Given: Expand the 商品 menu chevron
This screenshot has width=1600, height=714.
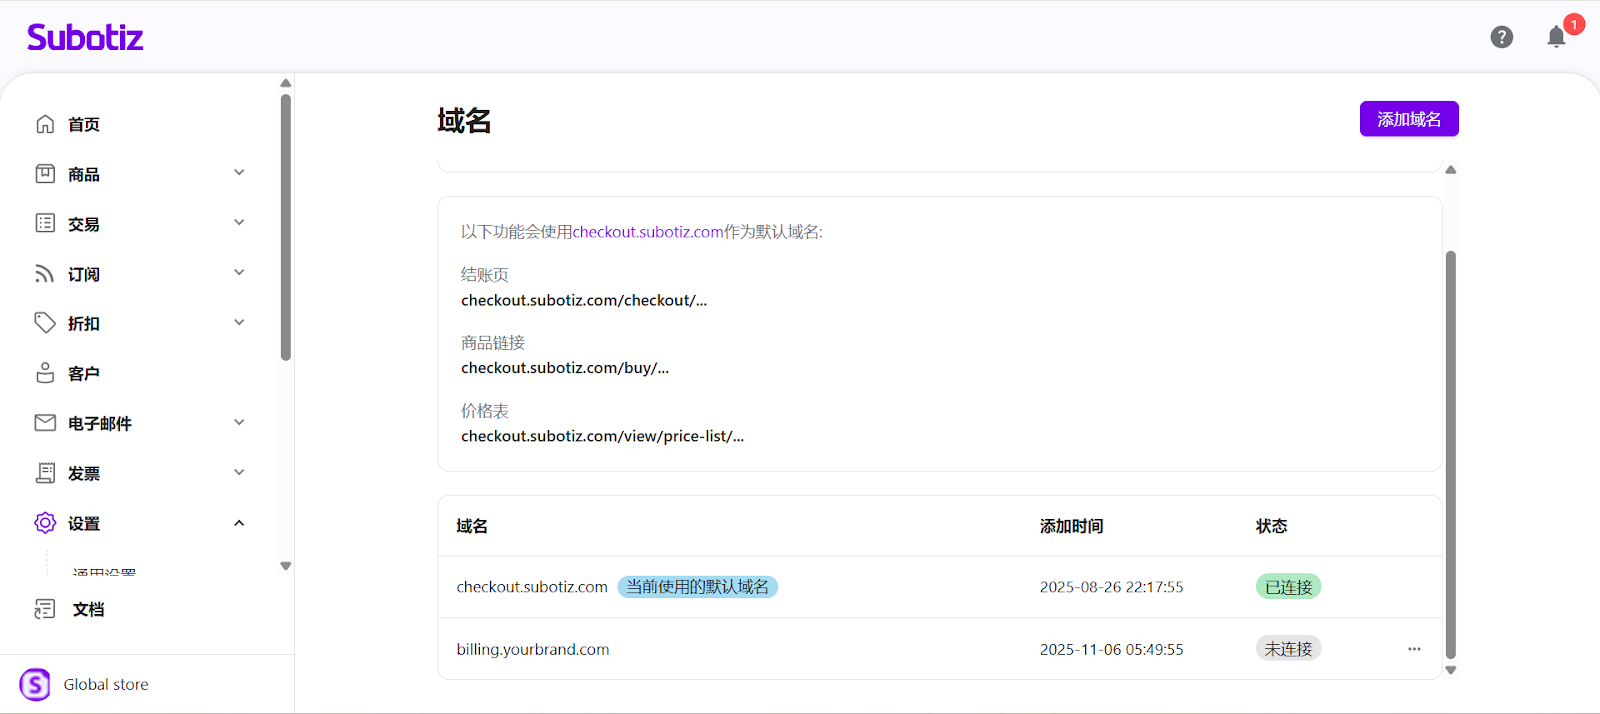Looking at the screenshot, I should 239,173.
